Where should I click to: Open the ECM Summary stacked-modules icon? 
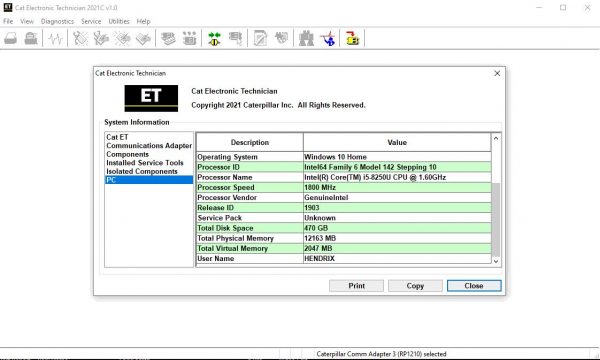tap(168, 38)
